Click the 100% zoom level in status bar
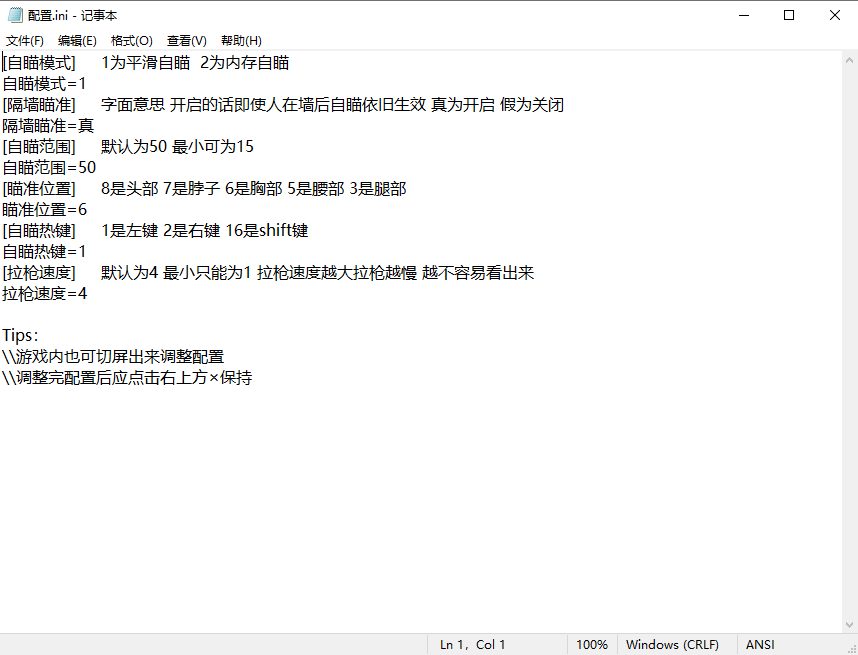The height and width of the screenshot is (655, 858). [592, 645]
